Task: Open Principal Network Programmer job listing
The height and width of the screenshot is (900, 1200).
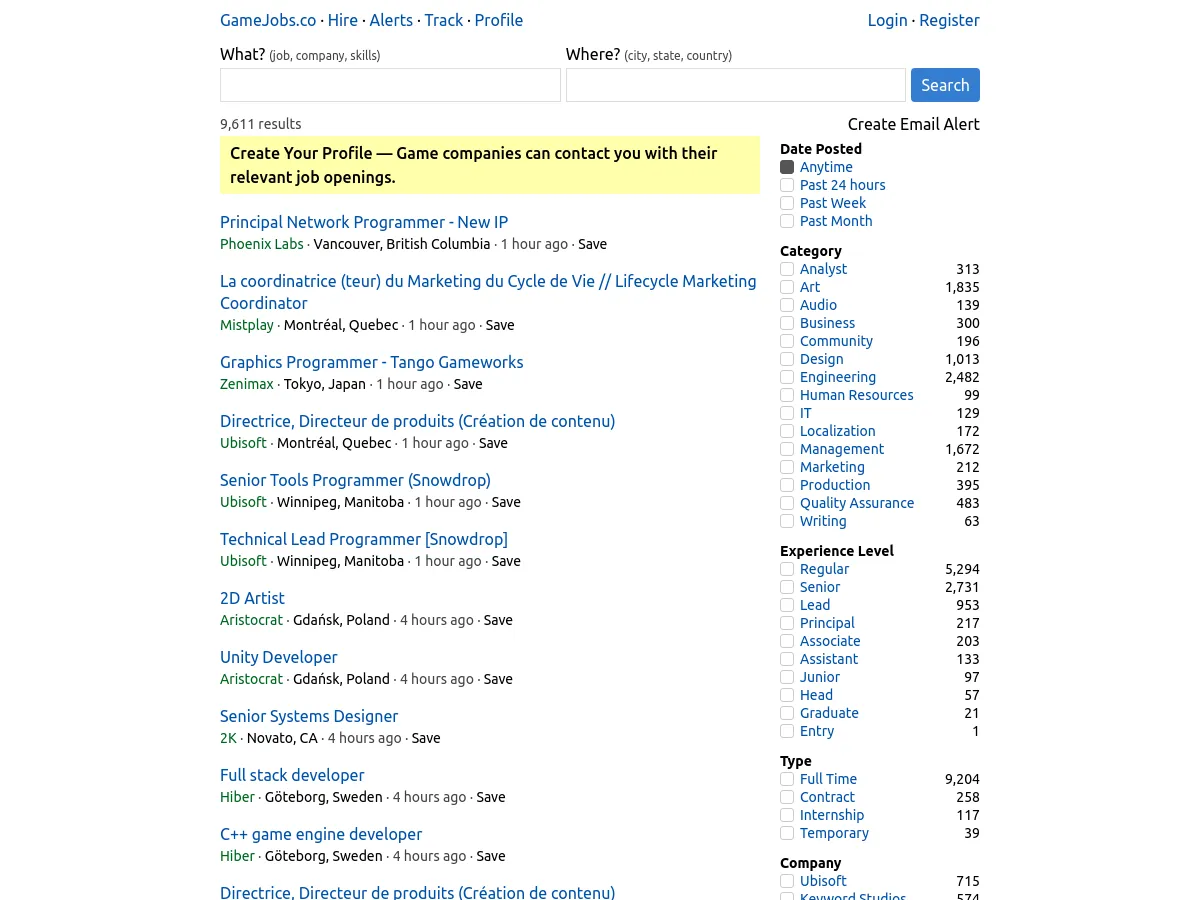Action: click(364, 222)
